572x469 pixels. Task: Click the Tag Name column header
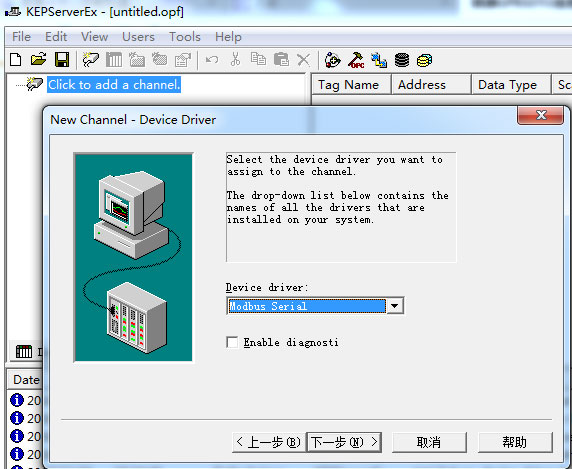[x=351, y=85]
